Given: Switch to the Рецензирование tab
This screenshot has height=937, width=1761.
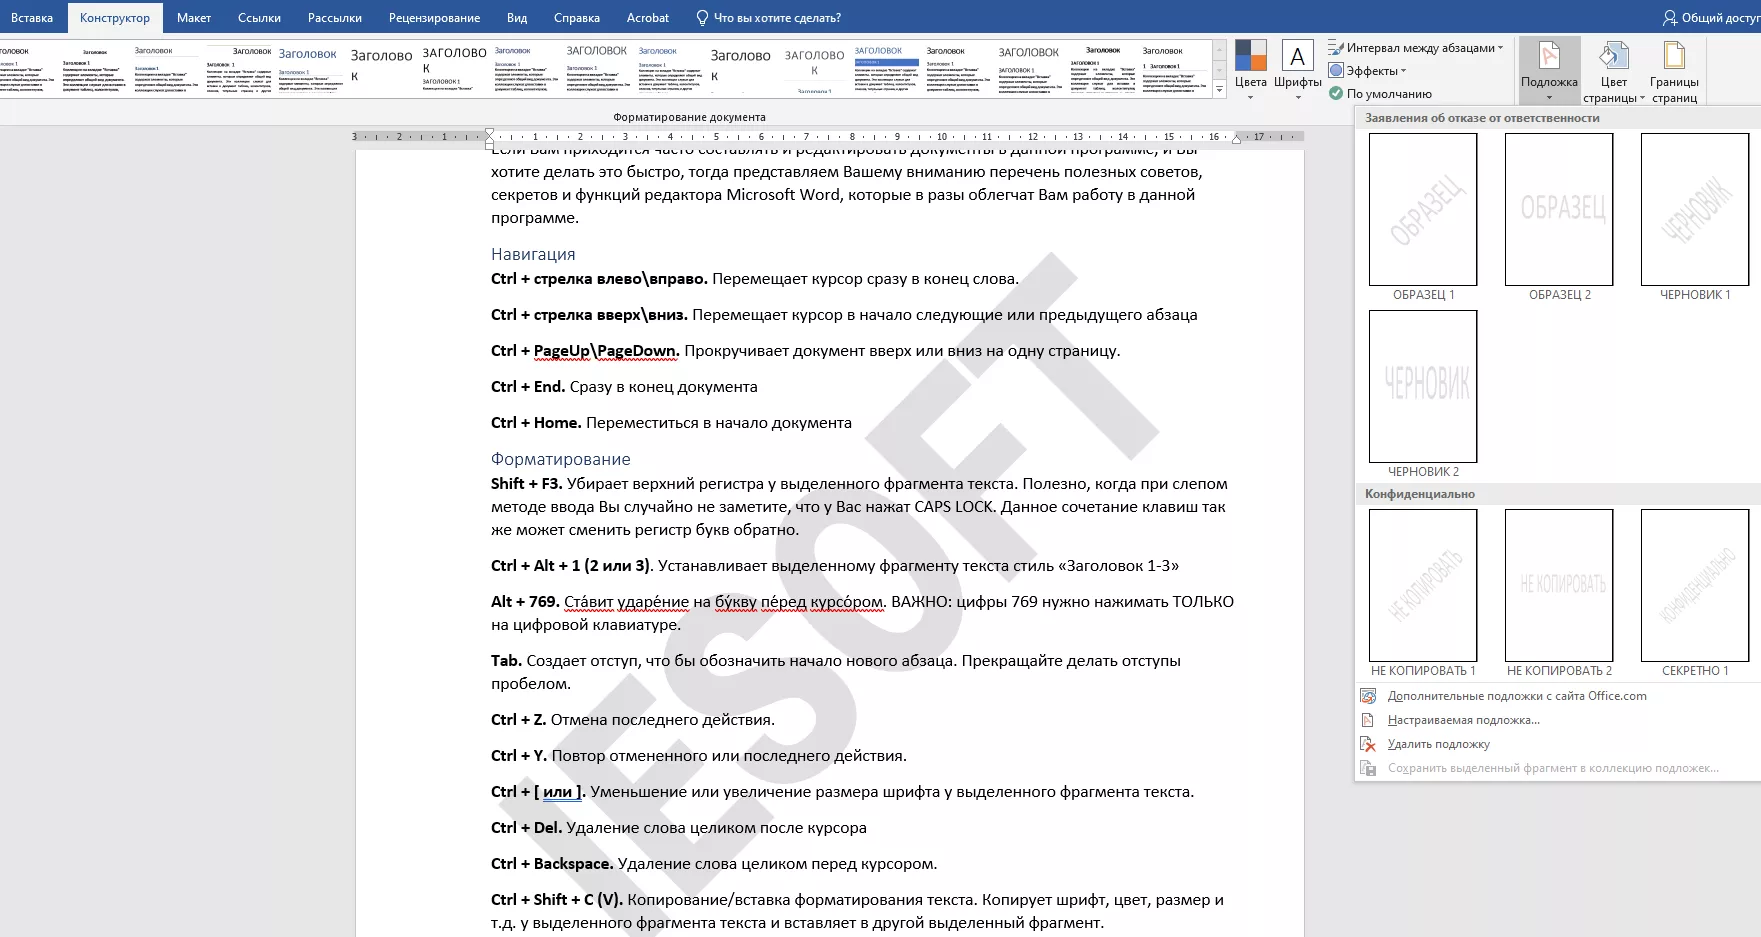Looking at the screenshot, I should pyautogui.click(x=434, y=17).
